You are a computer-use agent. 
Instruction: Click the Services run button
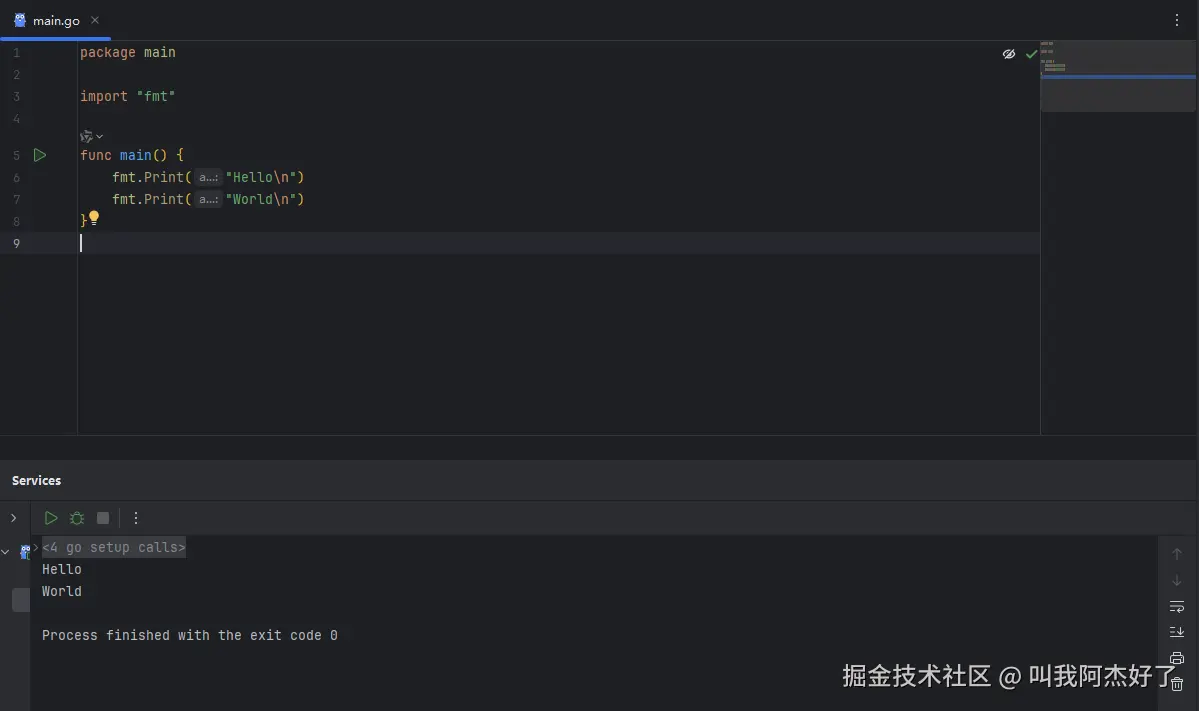(50, 518)
